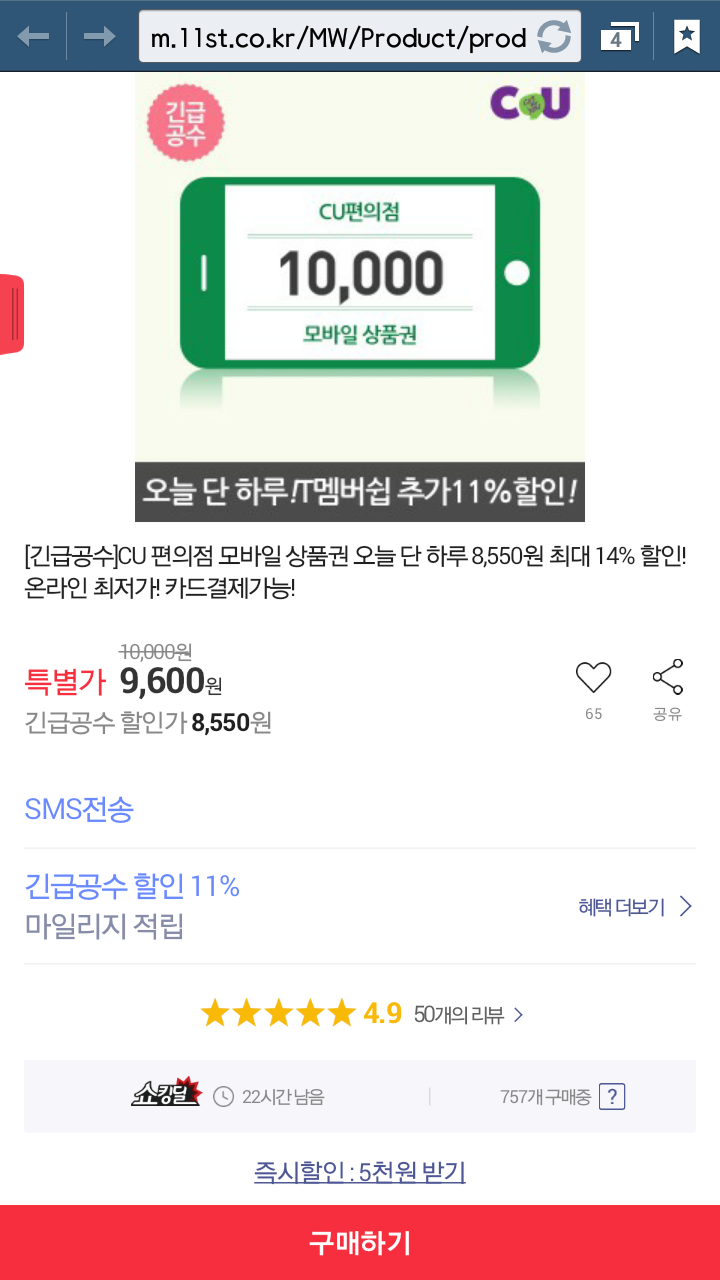Open the purchase count help icon
This screenshot has width=720, height=1280.
612,1097
